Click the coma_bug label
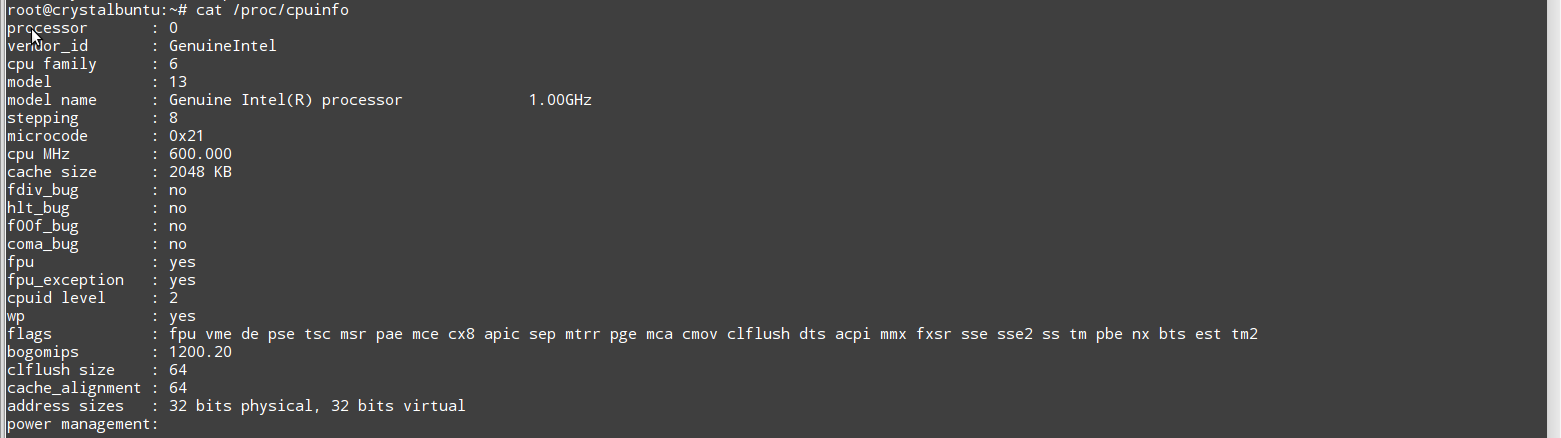Image resolution: width=1561 pixels, height=438 pixels. click(x=43, y=243)
